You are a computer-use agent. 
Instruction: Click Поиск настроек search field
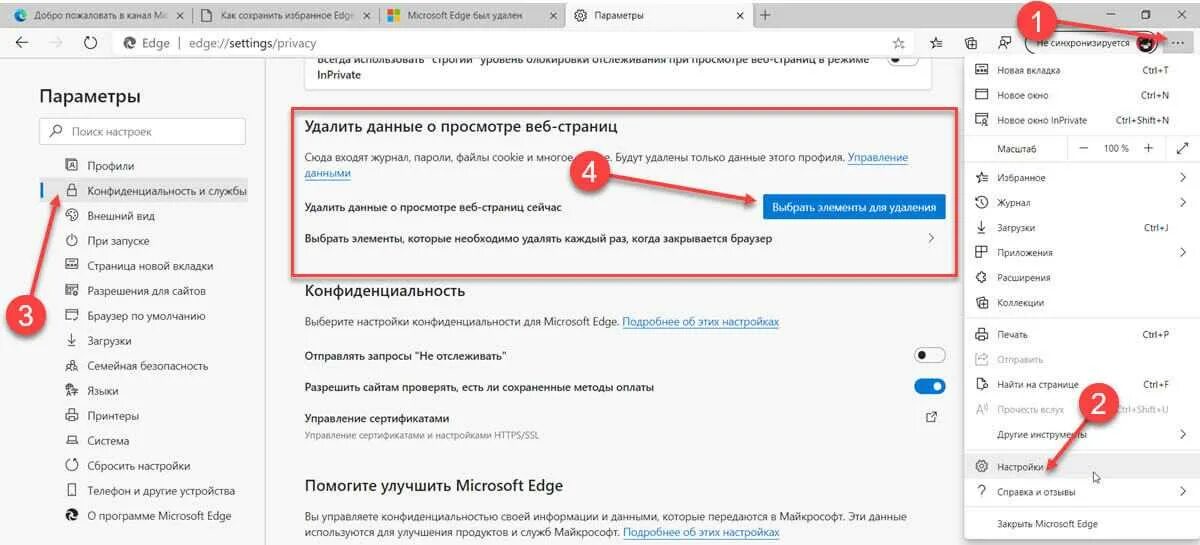coord(142,131)
